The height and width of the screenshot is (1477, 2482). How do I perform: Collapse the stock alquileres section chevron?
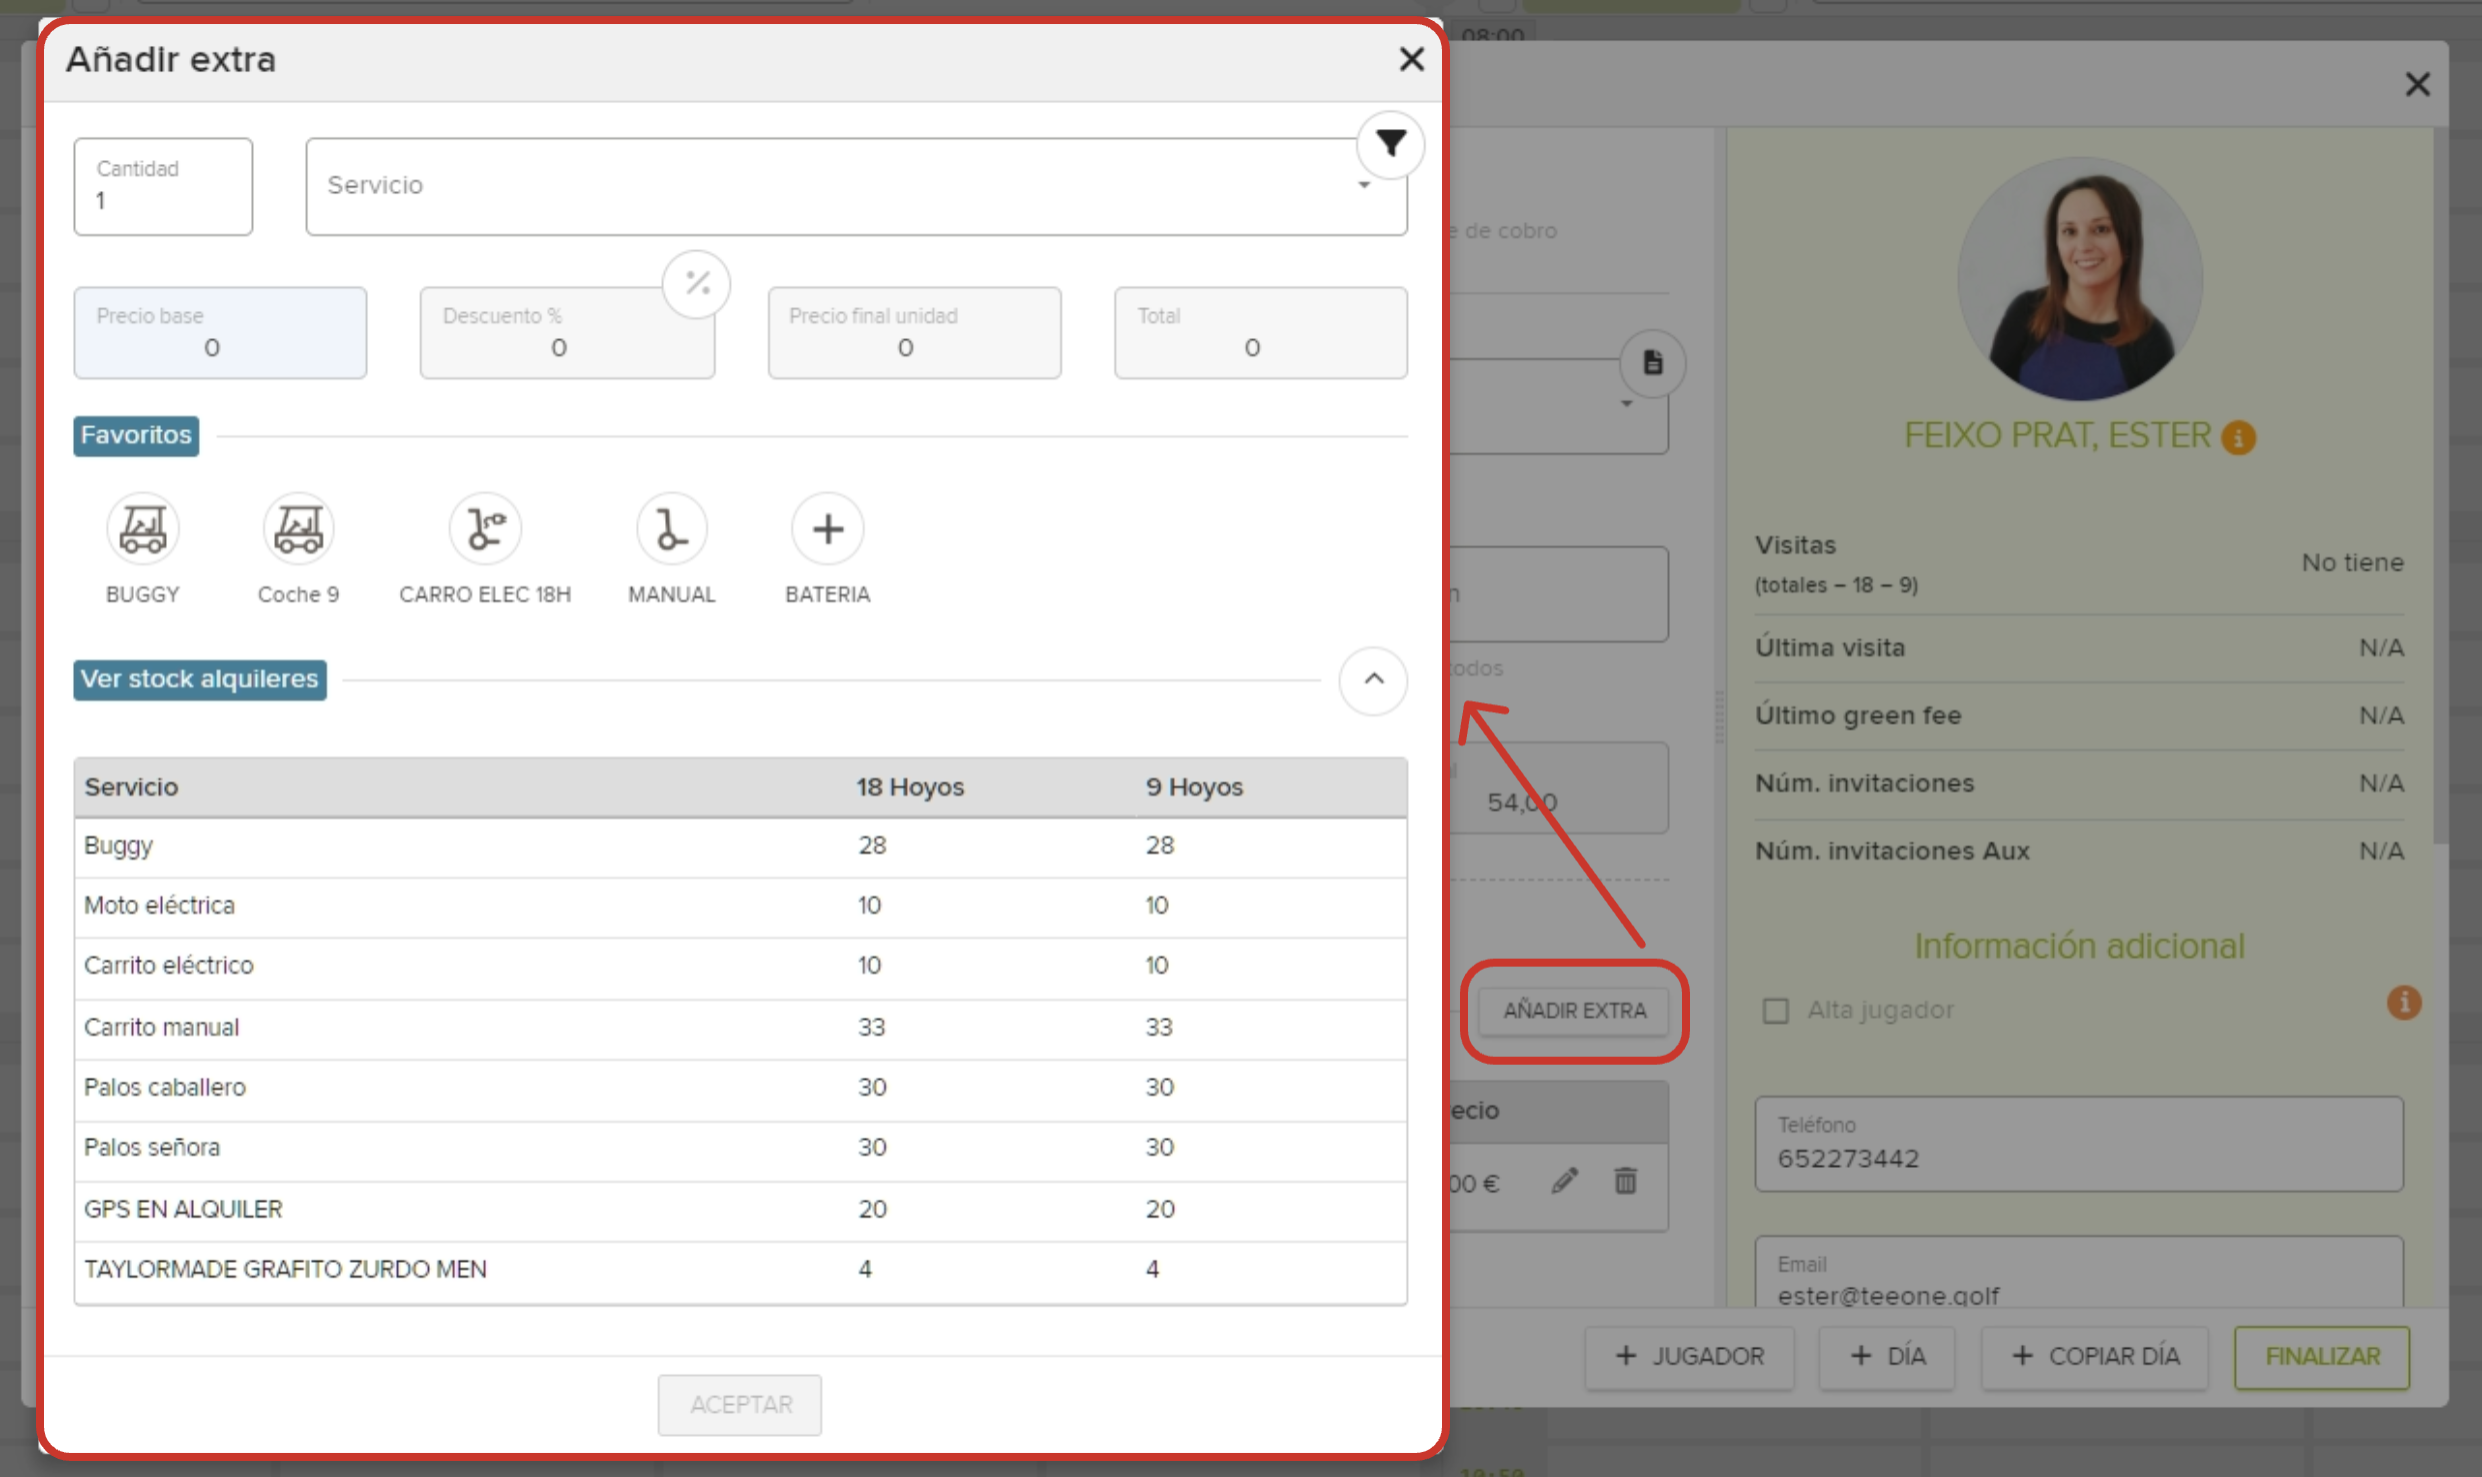tap(1373, 680)
